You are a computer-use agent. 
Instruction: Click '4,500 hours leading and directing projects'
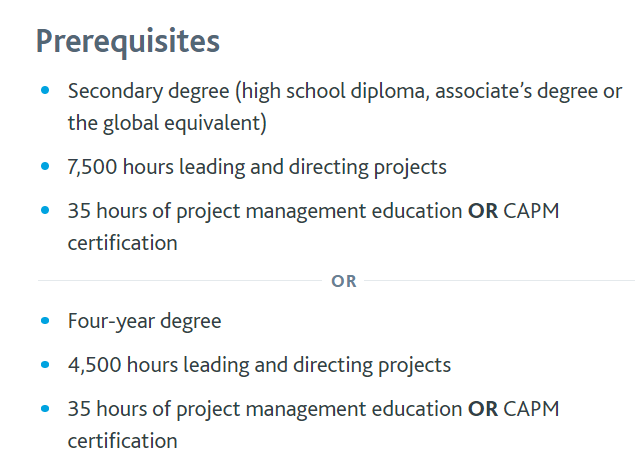point(259,365)
